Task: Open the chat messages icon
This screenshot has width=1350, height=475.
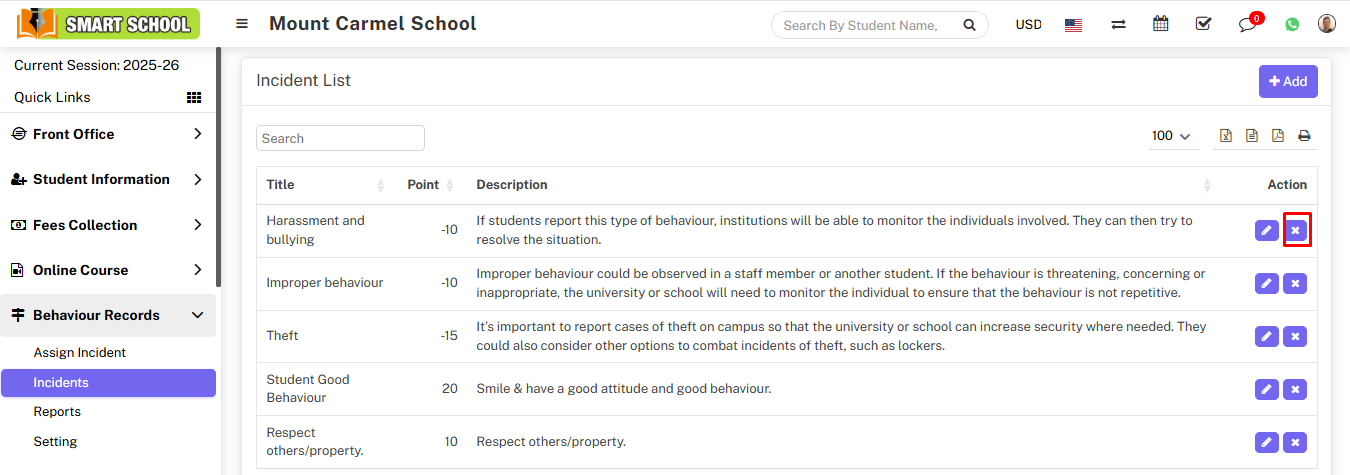Action: pos(1246,24)
